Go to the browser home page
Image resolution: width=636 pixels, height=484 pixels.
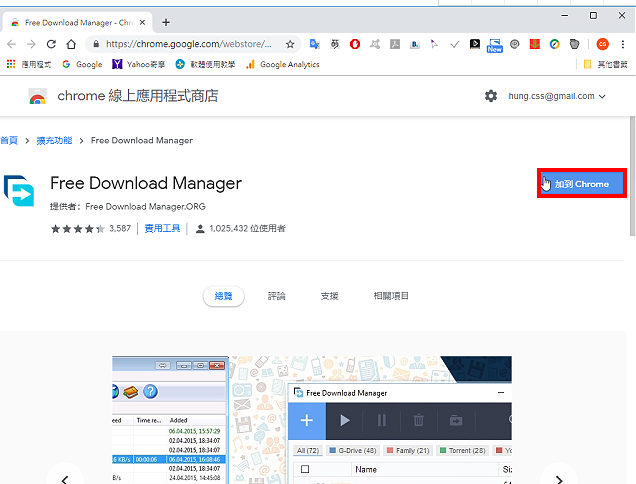(x=71, y=44)
